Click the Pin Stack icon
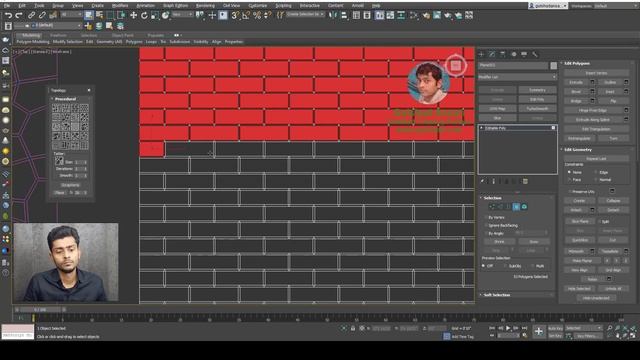The width and height of the screenshot is (640, 360). click(x=482, y=181)
